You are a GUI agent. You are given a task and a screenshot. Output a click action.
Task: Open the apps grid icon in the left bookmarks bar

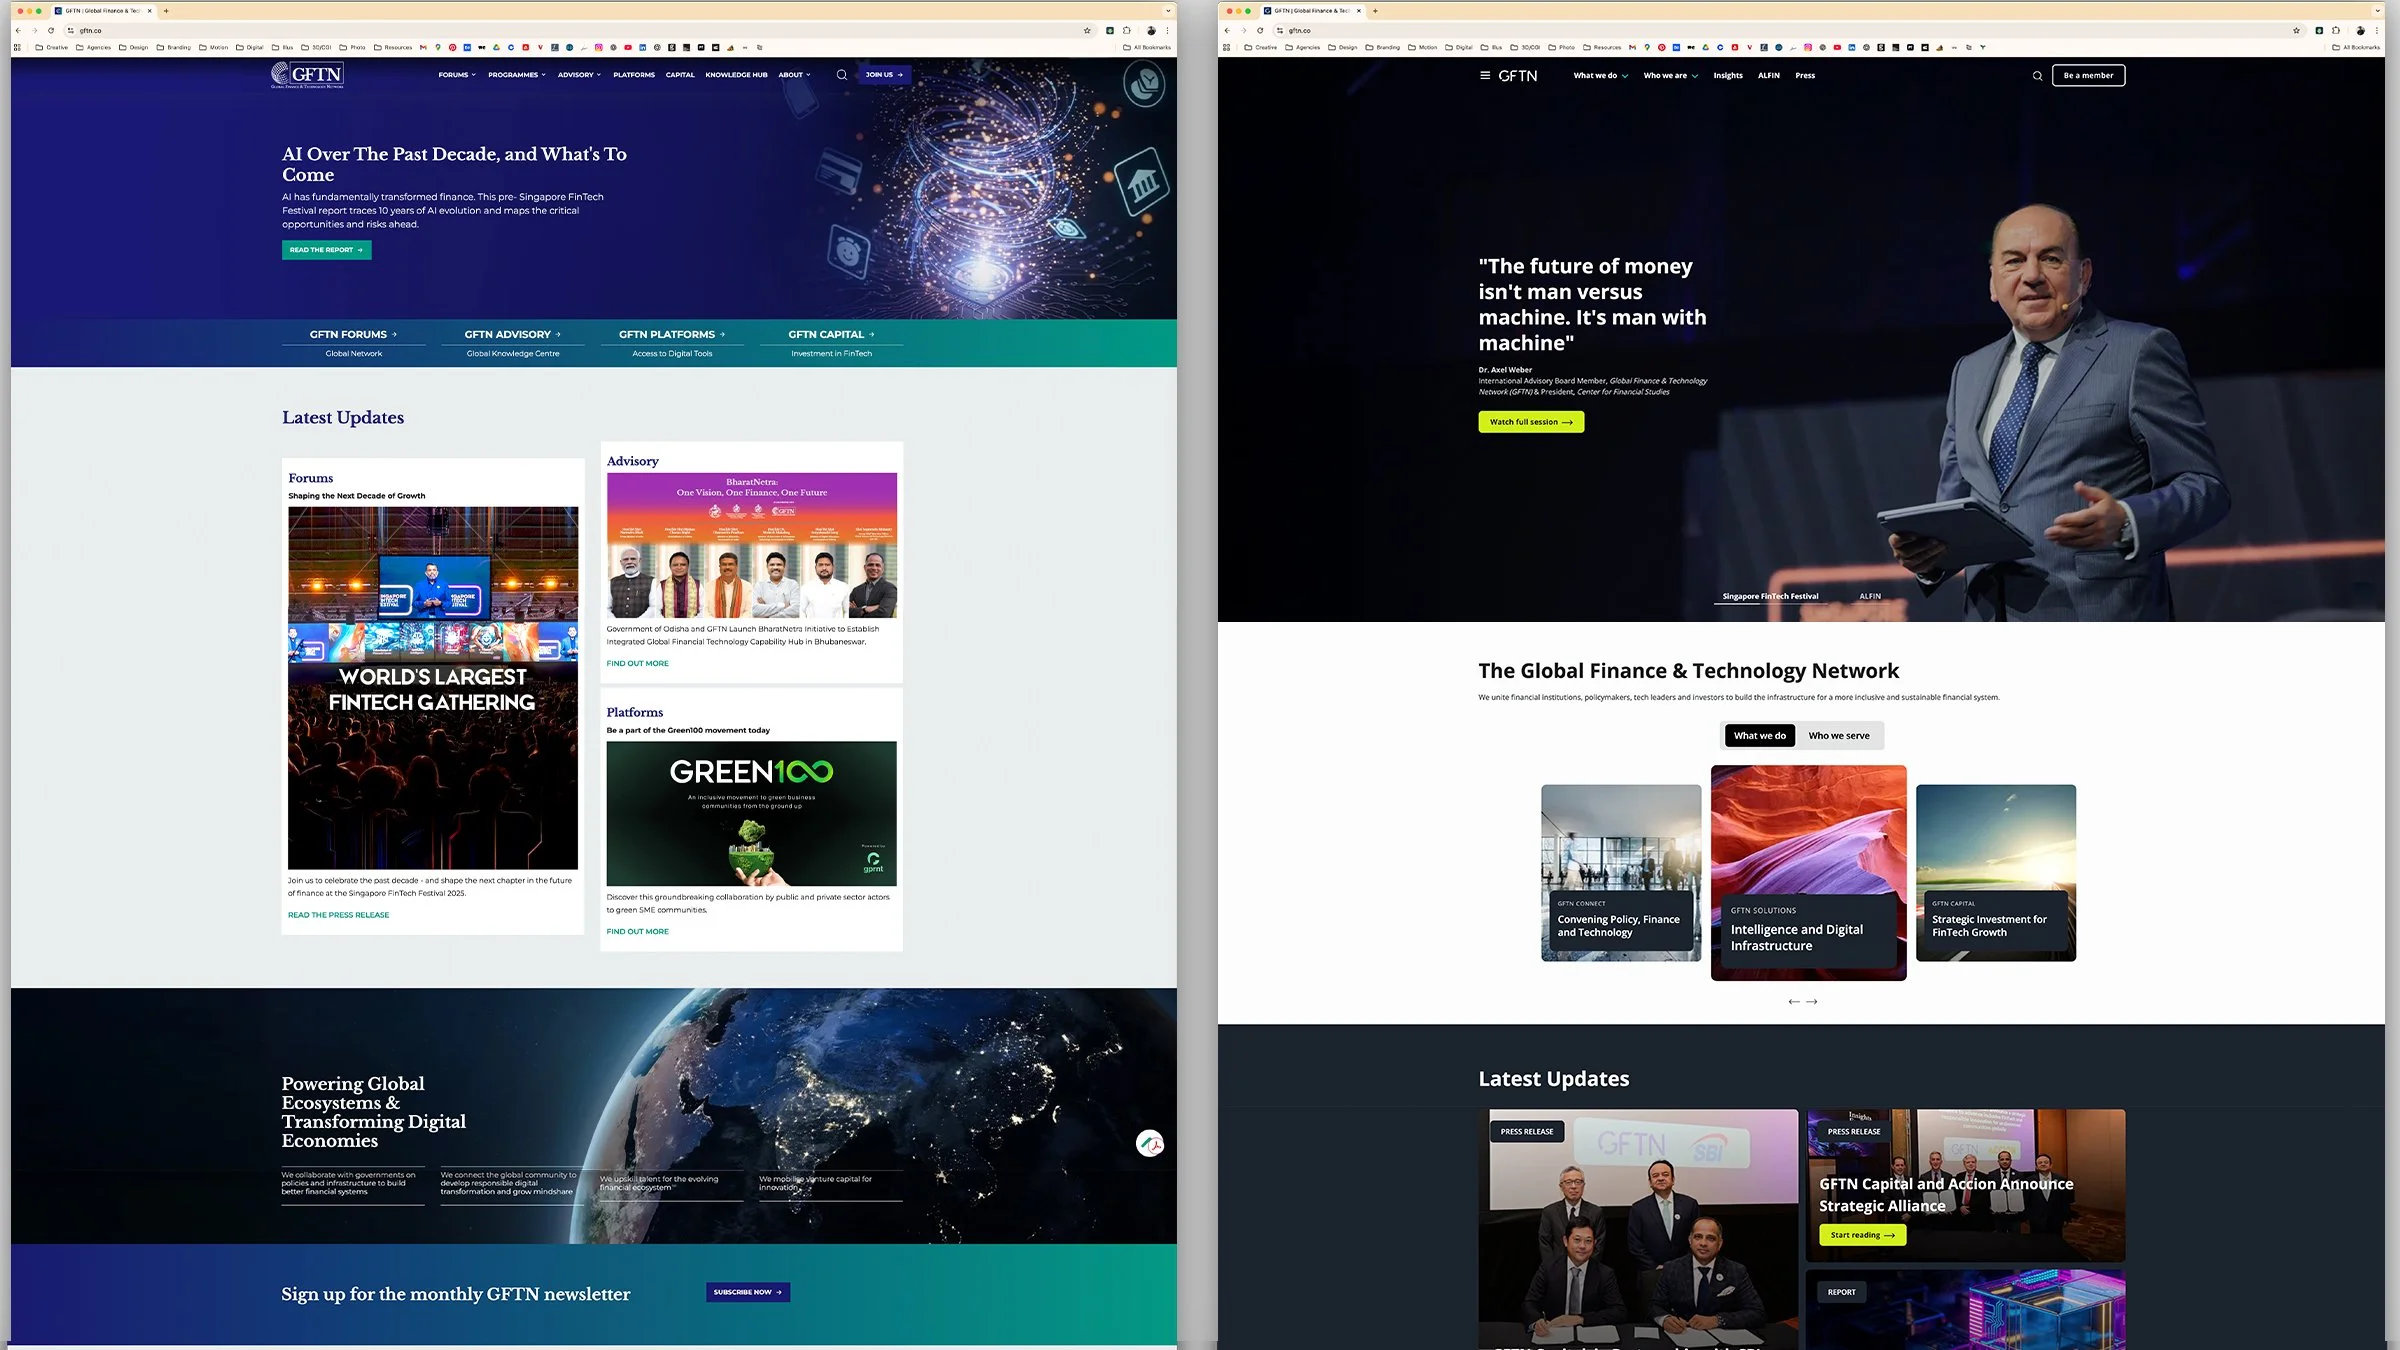[17, 47]
